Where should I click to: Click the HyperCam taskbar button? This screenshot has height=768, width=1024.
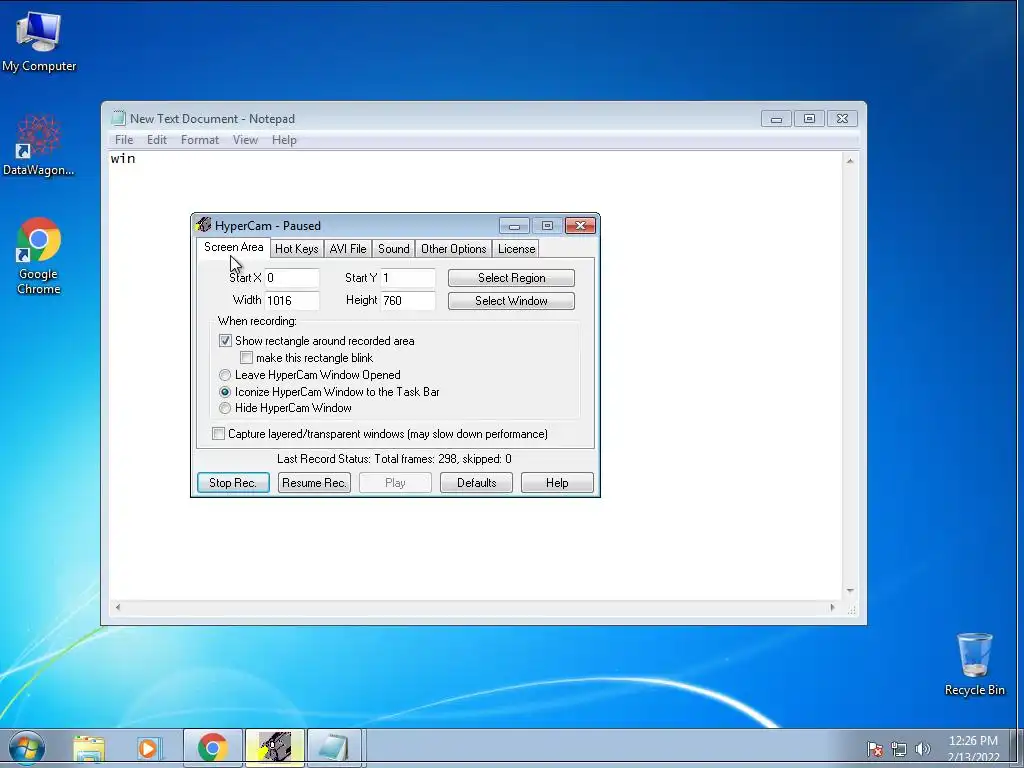(x=275, y=748)
